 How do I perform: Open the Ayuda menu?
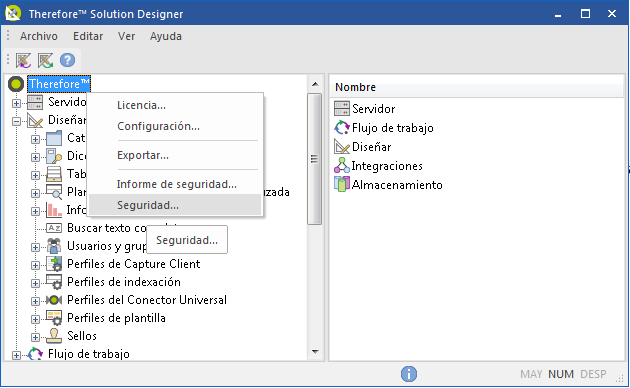tap(166, 36)
